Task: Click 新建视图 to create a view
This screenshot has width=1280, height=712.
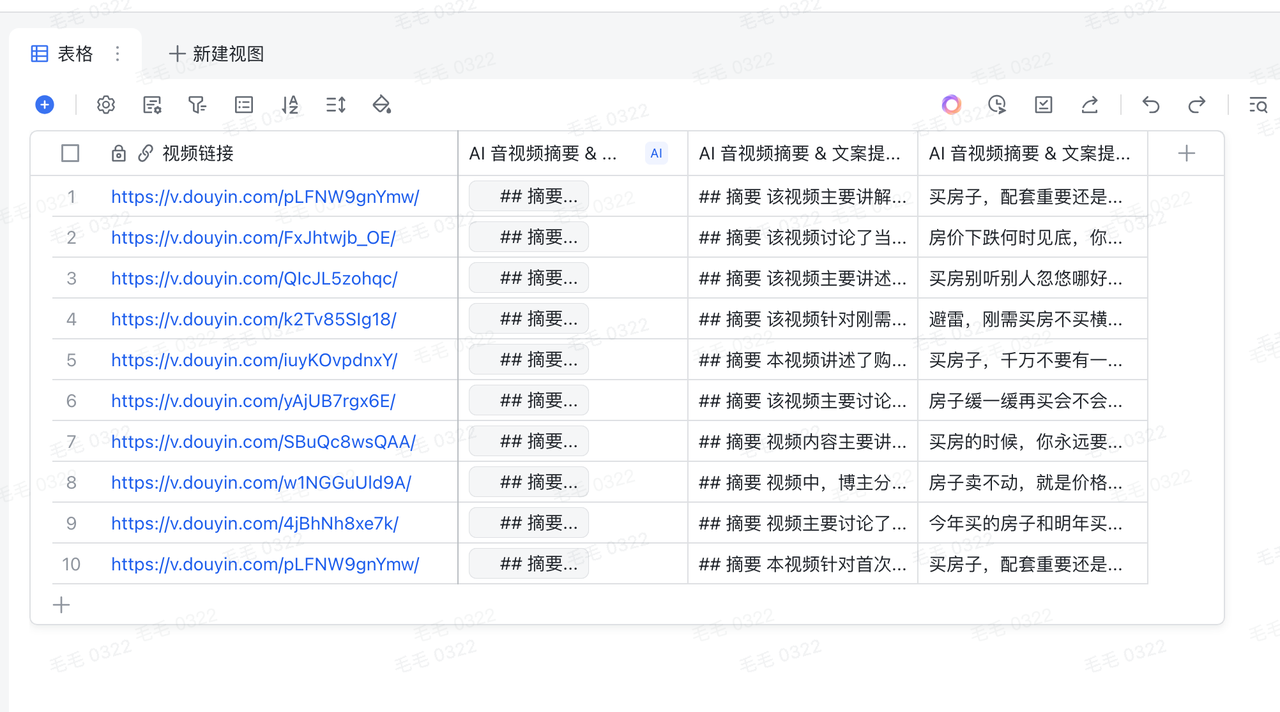Action: coord(216,54)
